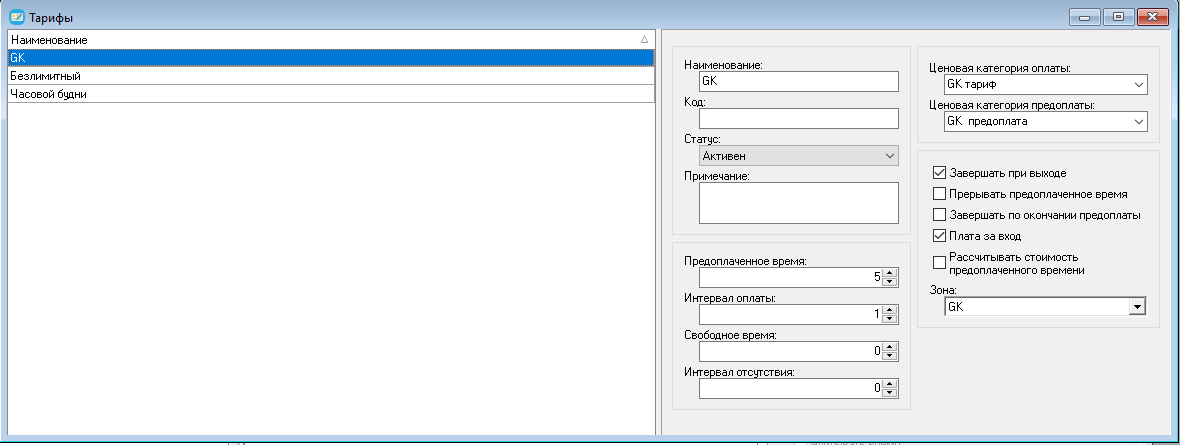
Task: Open the Статус dropdown showing Активен
Action: tap(798, 156)
